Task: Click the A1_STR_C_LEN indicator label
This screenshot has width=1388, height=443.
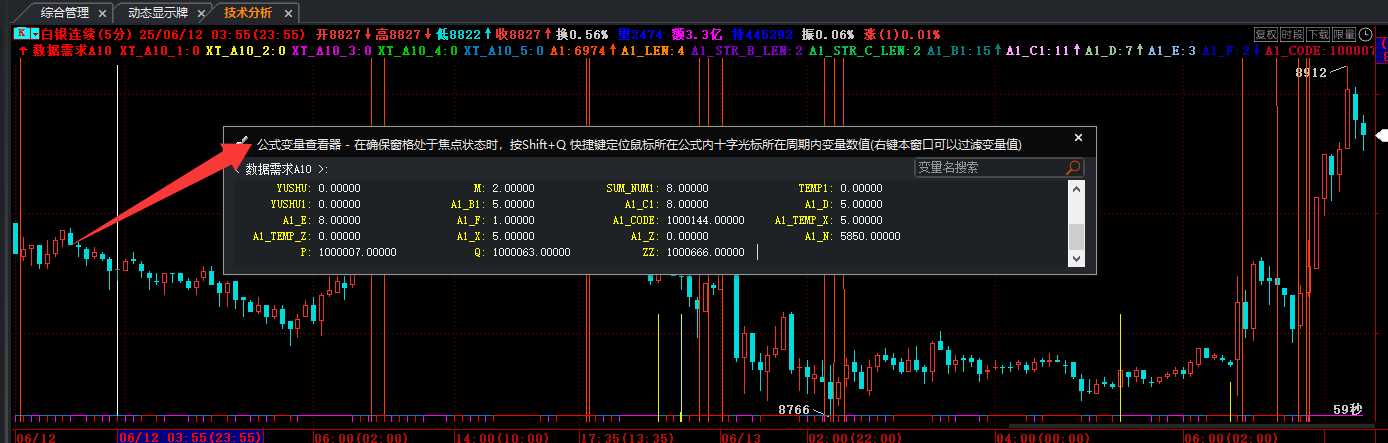Action: (x=865, y=50)
